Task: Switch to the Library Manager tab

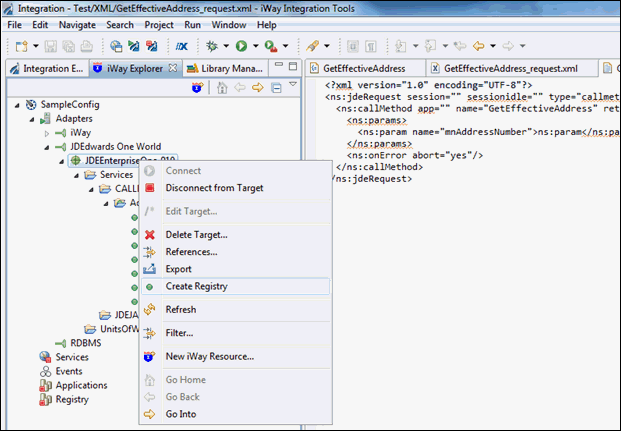Action: (x=225, y=69)
